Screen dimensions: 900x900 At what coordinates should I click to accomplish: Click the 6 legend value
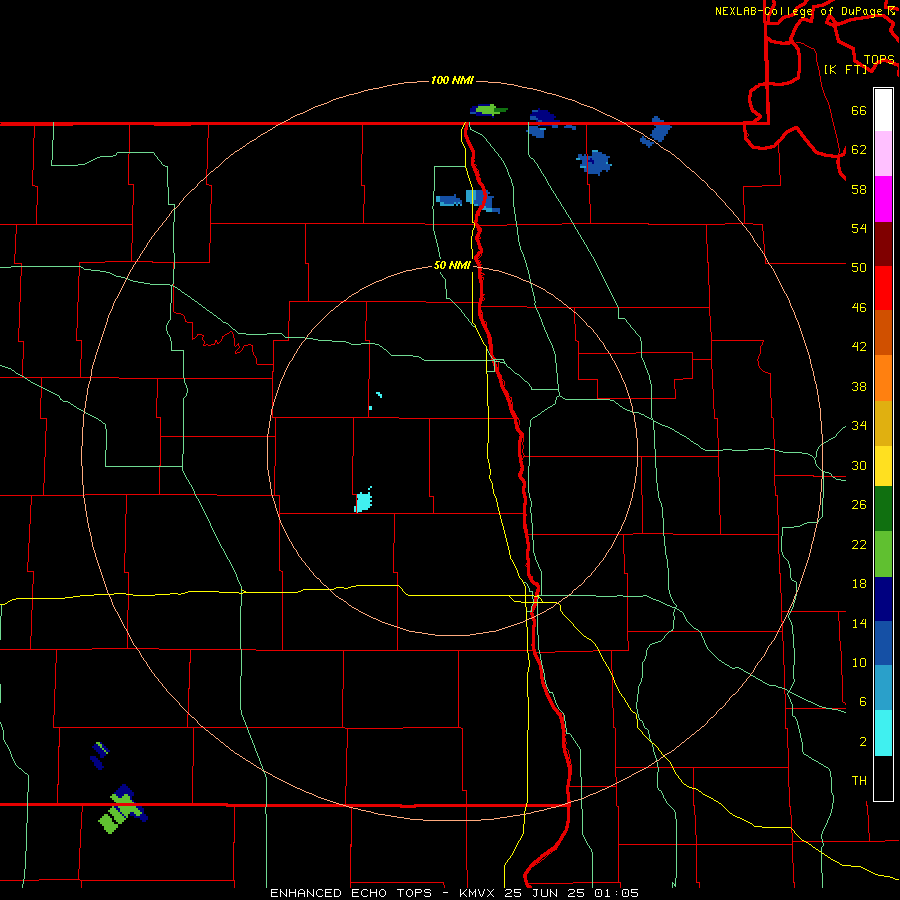[863, 702]
